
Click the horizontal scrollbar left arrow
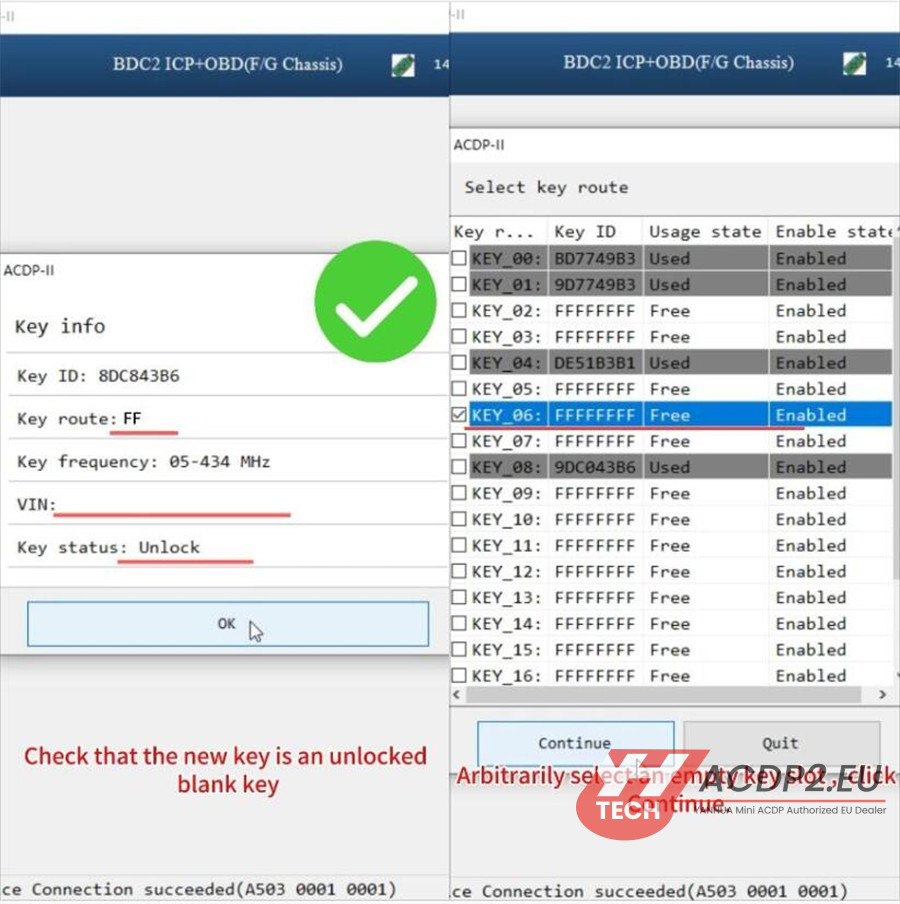click(458, 694)
